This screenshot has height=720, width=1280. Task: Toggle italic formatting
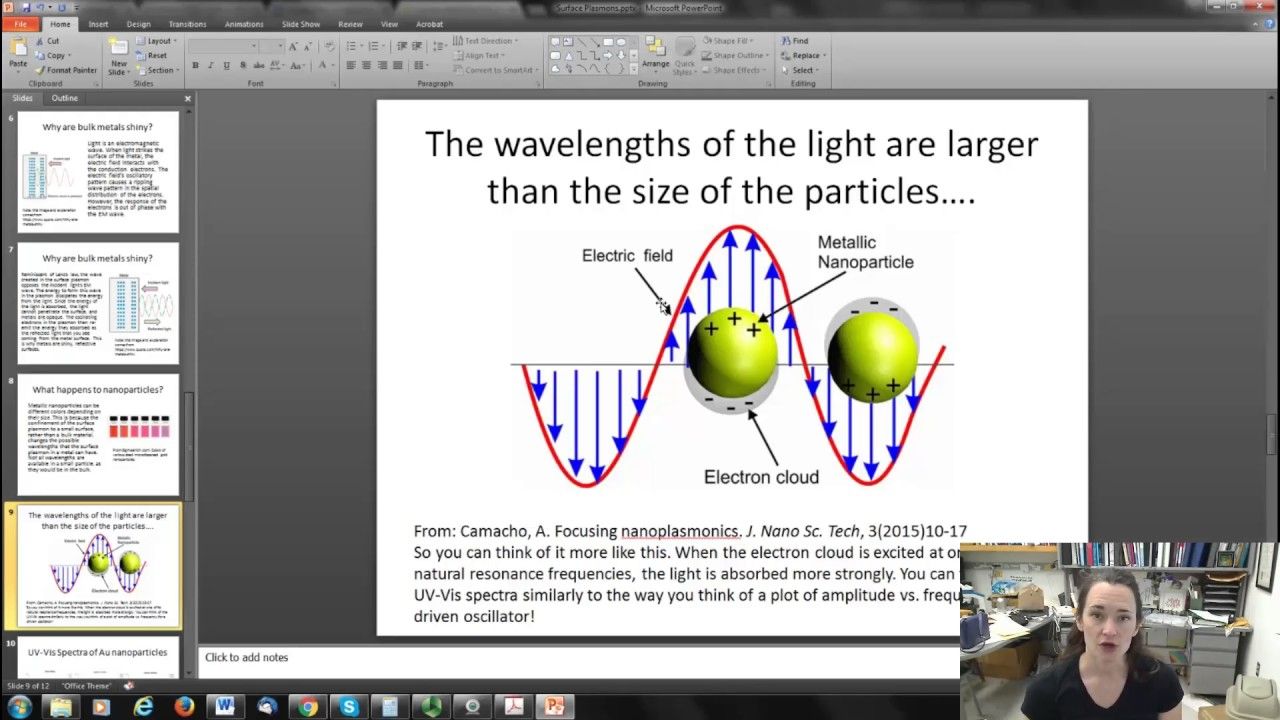(211, 65)
